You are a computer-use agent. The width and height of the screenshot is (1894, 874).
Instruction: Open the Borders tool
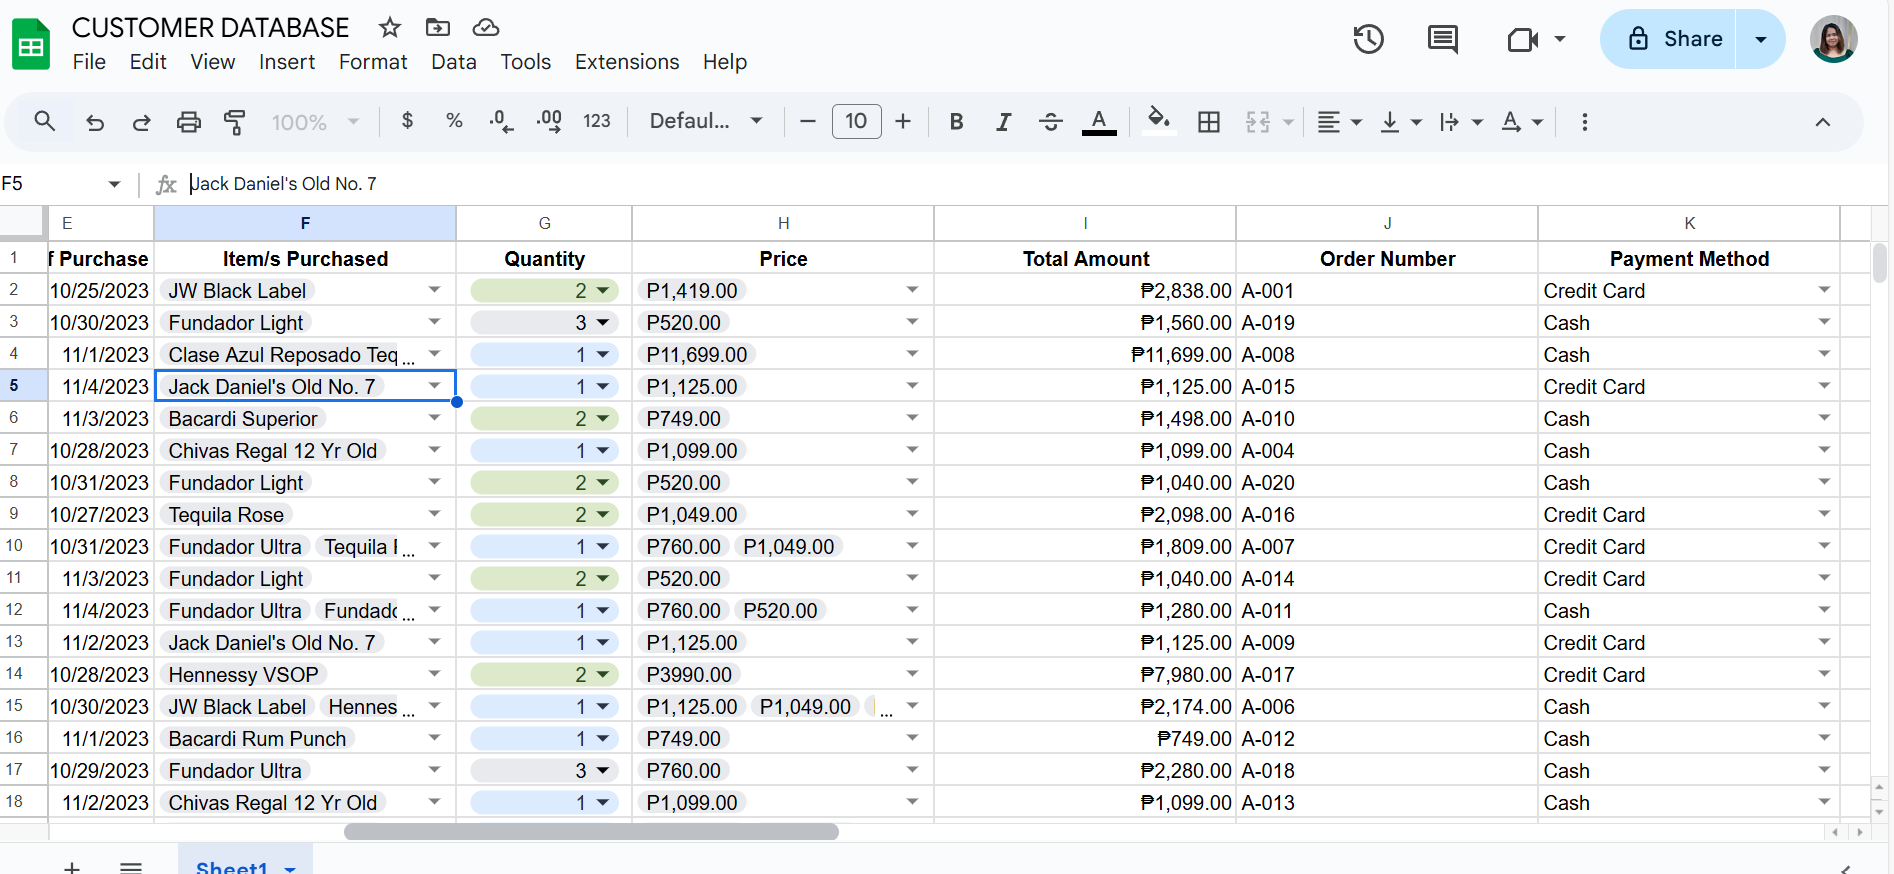pos(1209,122)
